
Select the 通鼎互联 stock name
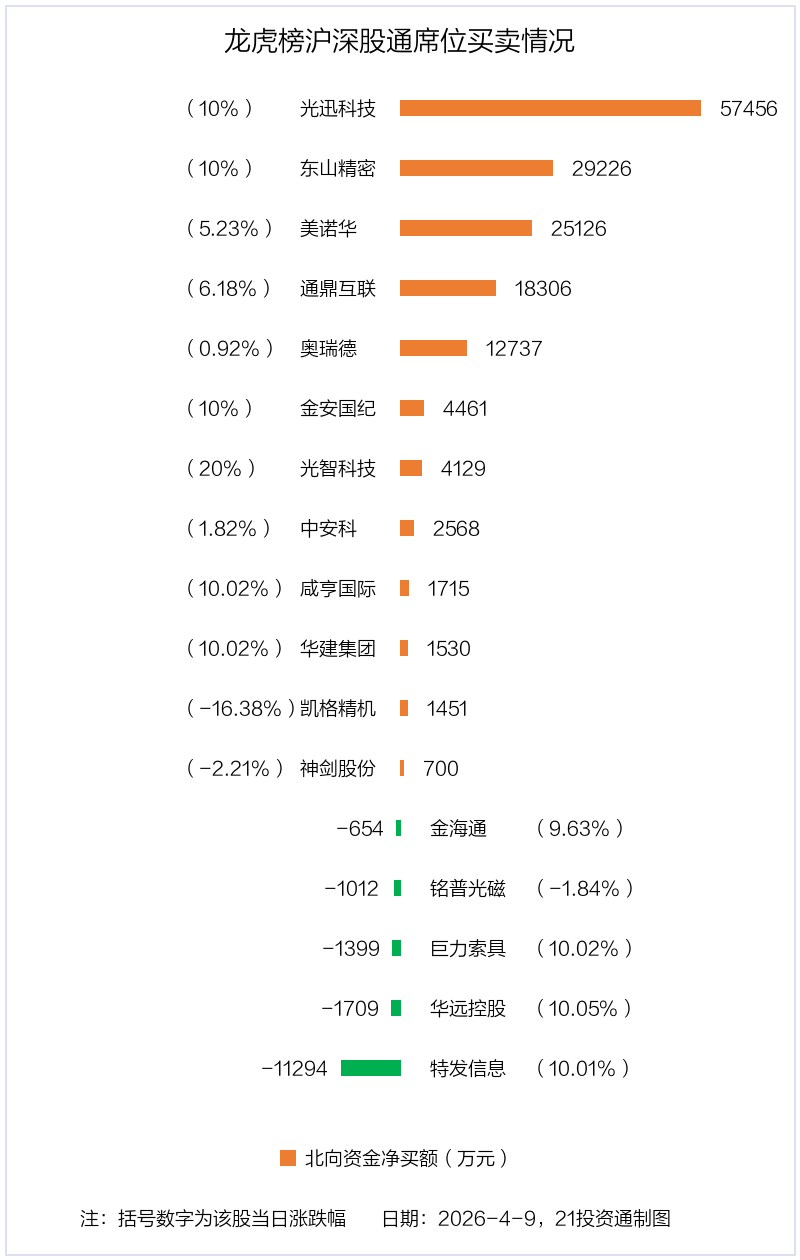pos(338,288)
